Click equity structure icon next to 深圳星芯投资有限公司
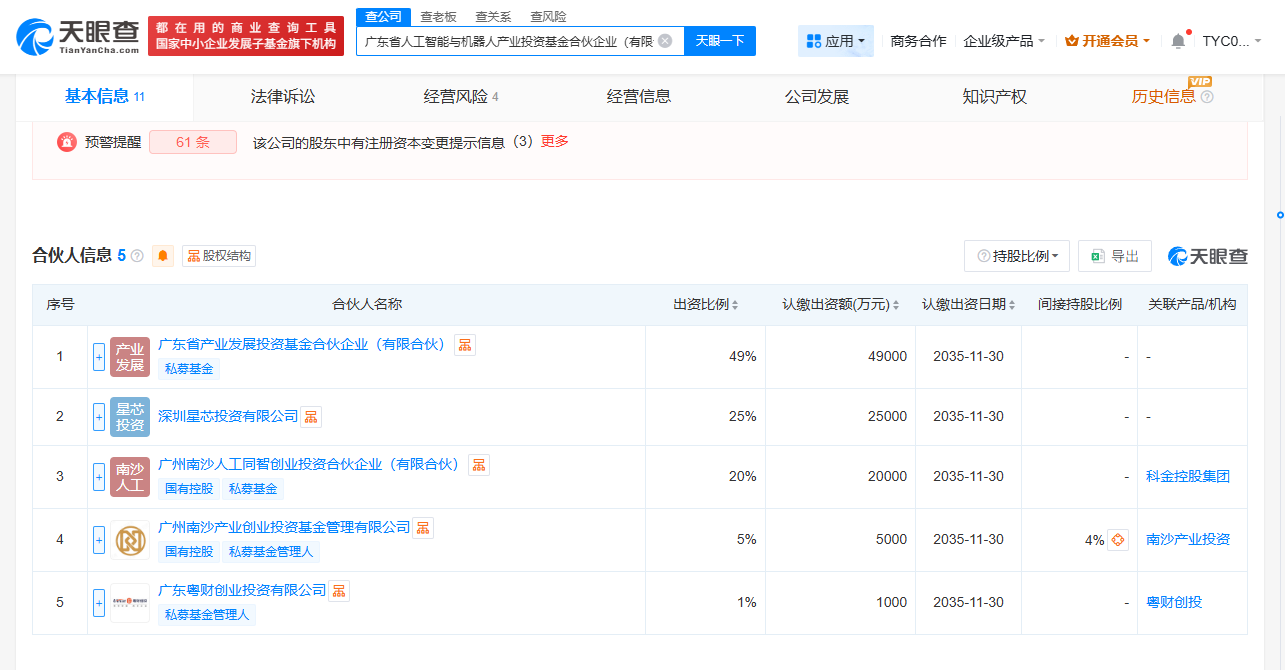This screenshot has height=670, width=1285. [x=312, y=417]
